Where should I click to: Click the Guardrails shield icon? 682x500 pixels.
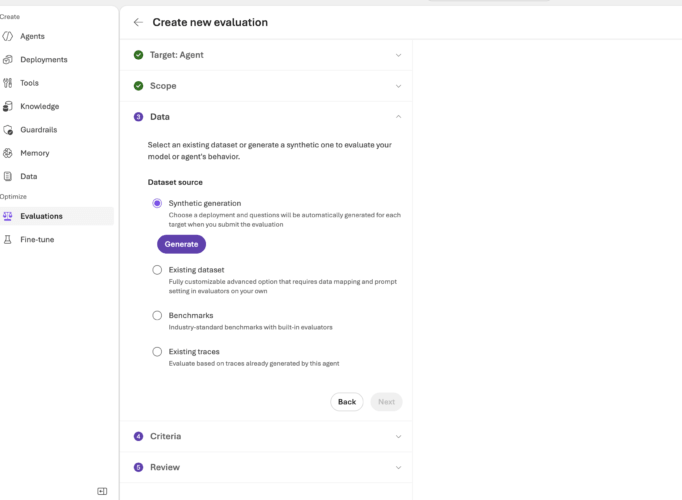[7, 130]
